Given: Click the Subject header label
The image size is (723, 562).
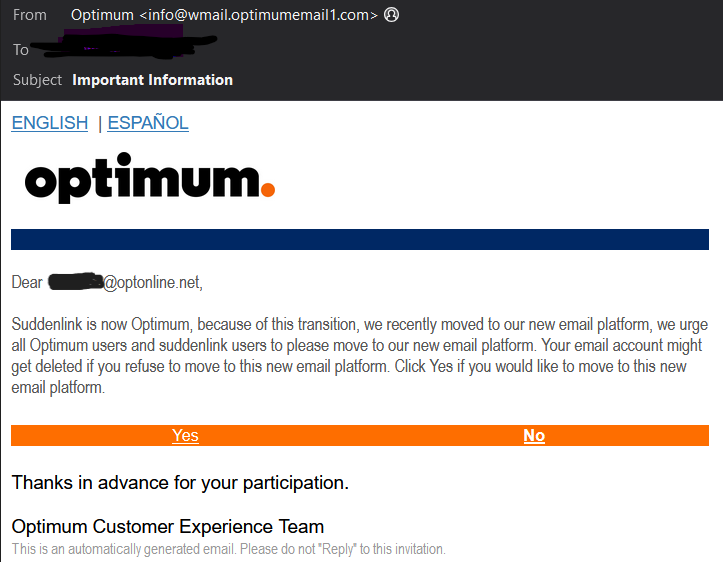Looking at the screenshot, I should [38, 80].
